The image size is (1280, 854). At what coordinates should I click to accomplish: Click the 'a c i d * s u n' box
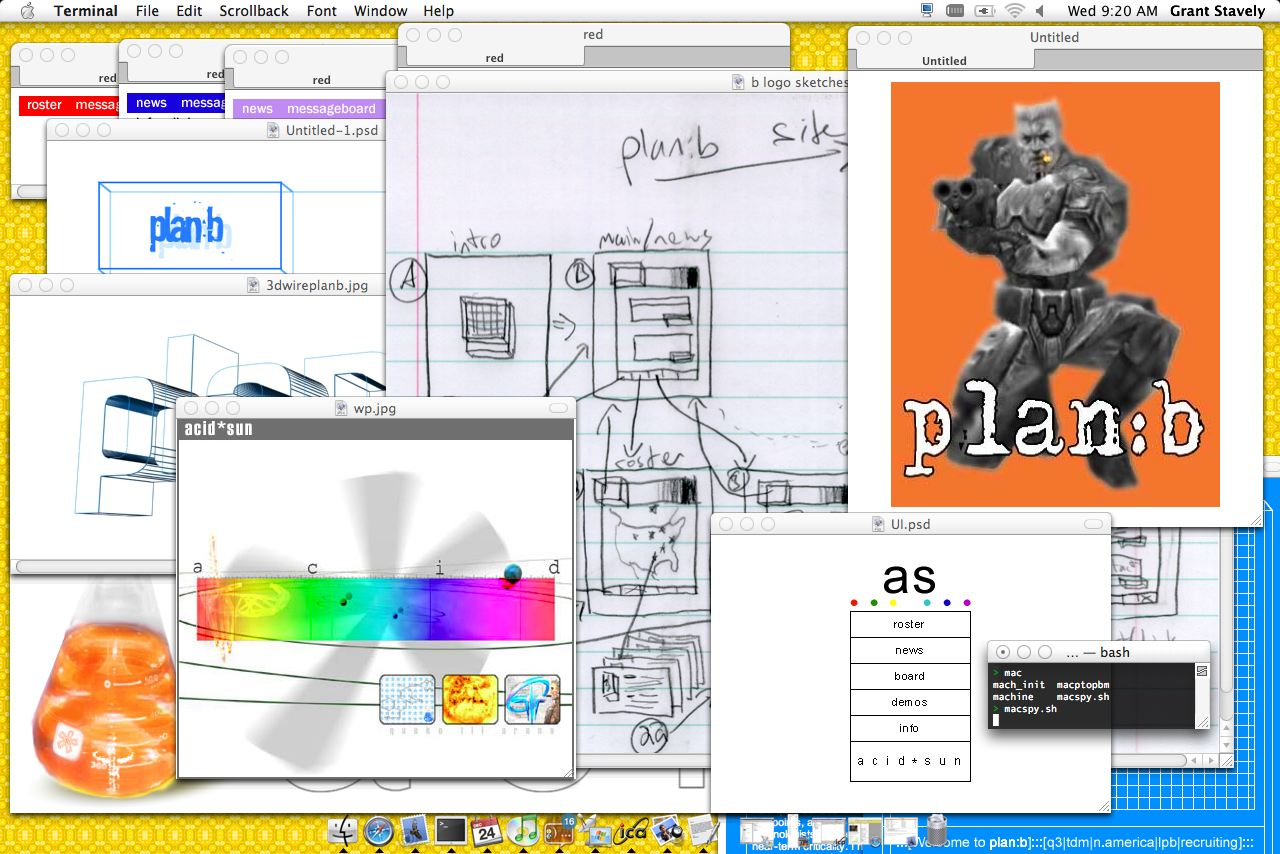coord(909,761)
